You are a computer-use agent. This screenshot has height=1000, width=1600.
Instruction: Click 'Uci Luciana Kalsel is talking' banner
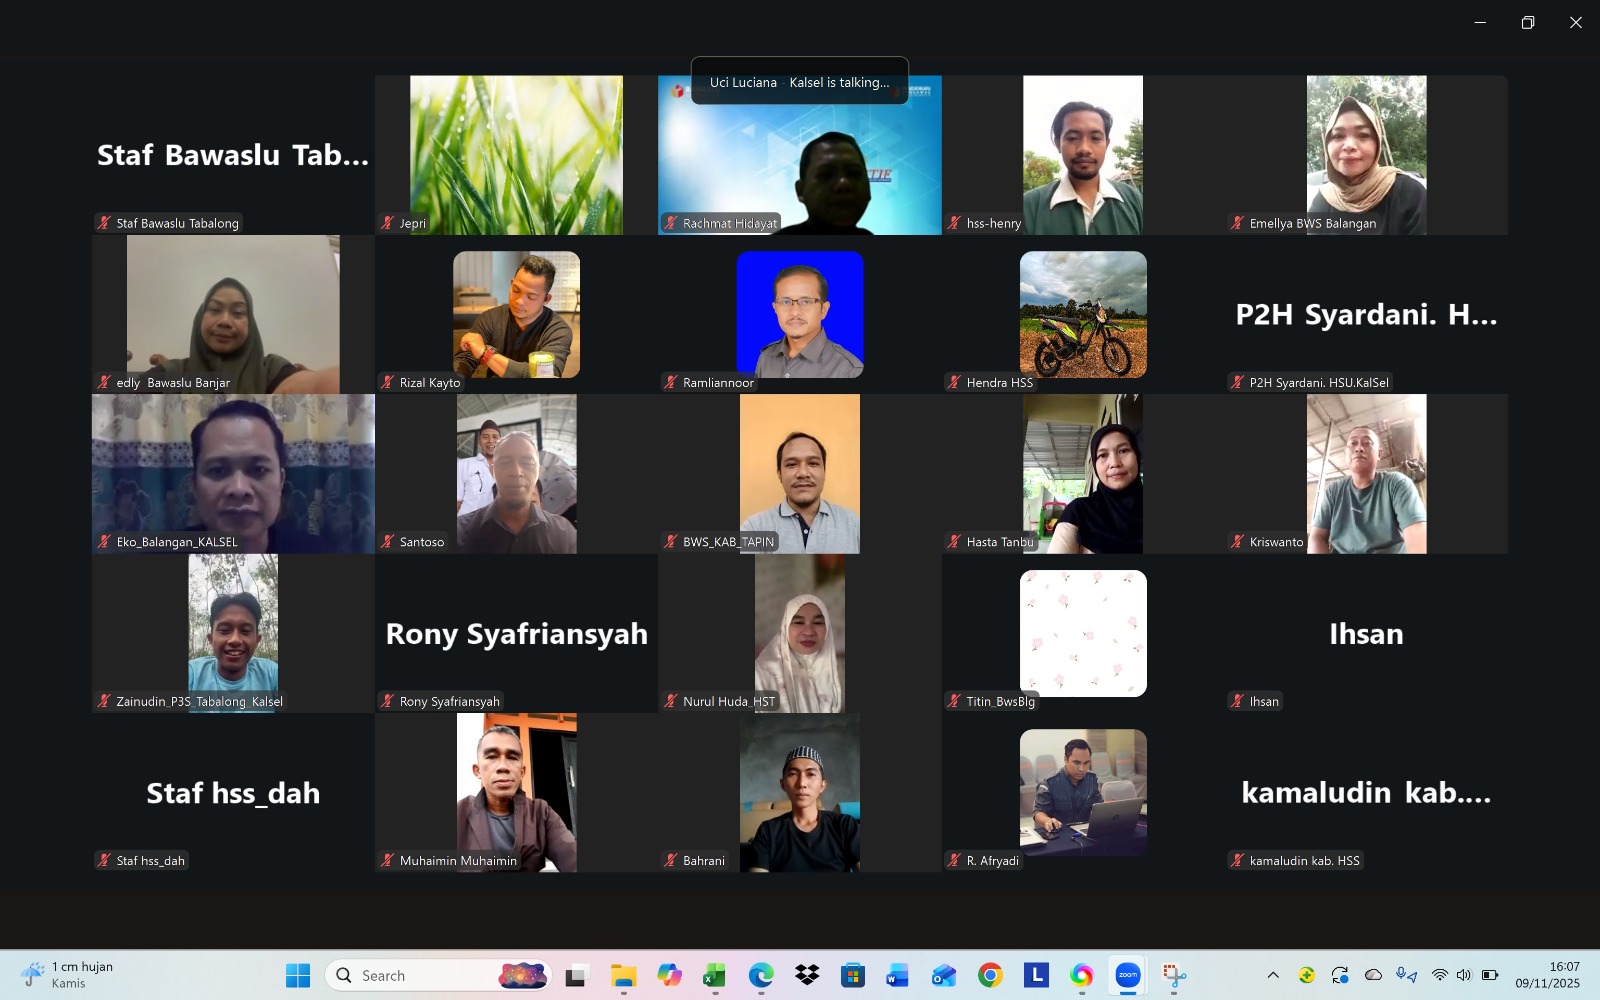click(x=800, y=82)
